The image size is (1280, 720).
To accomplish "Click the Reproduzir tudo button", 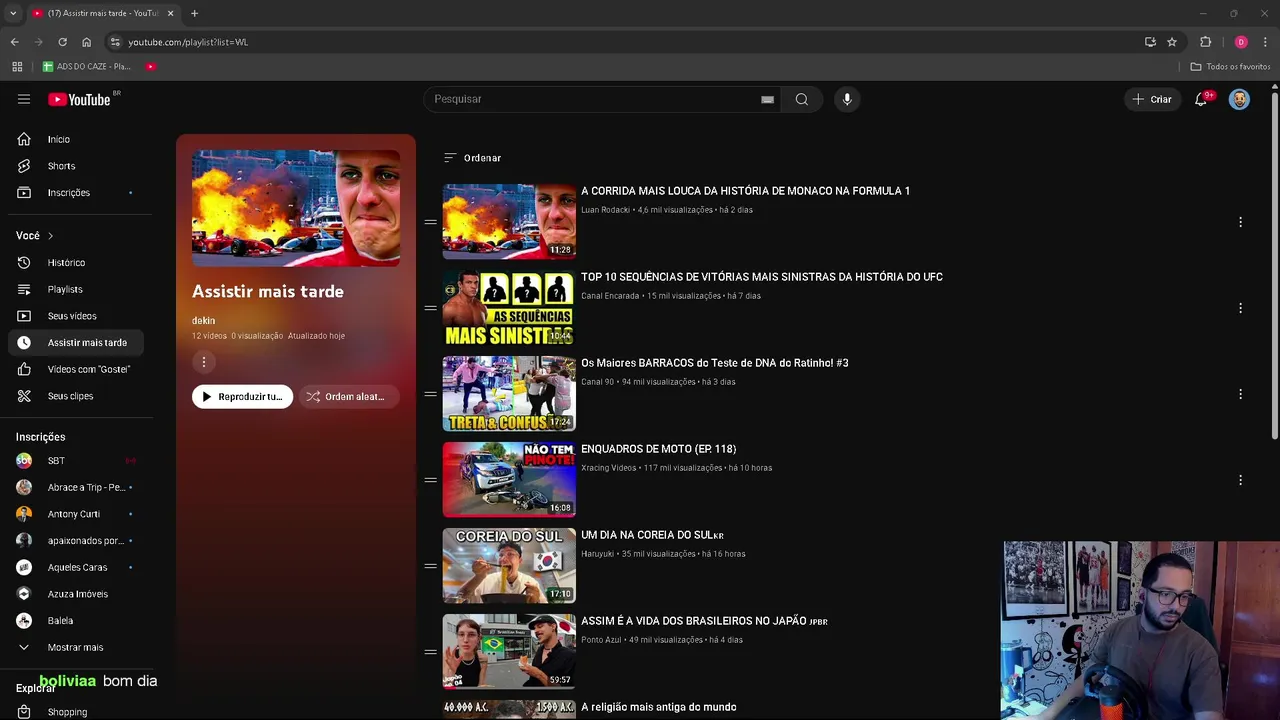I will click(242, 397).
